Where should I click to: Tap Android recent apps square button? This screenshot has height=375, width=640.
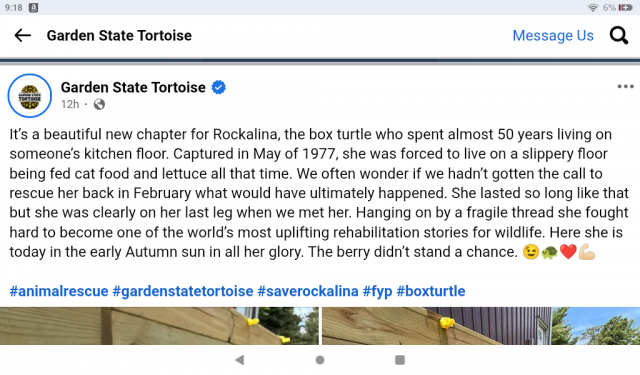pyautogui.click(x=400, y=360)
